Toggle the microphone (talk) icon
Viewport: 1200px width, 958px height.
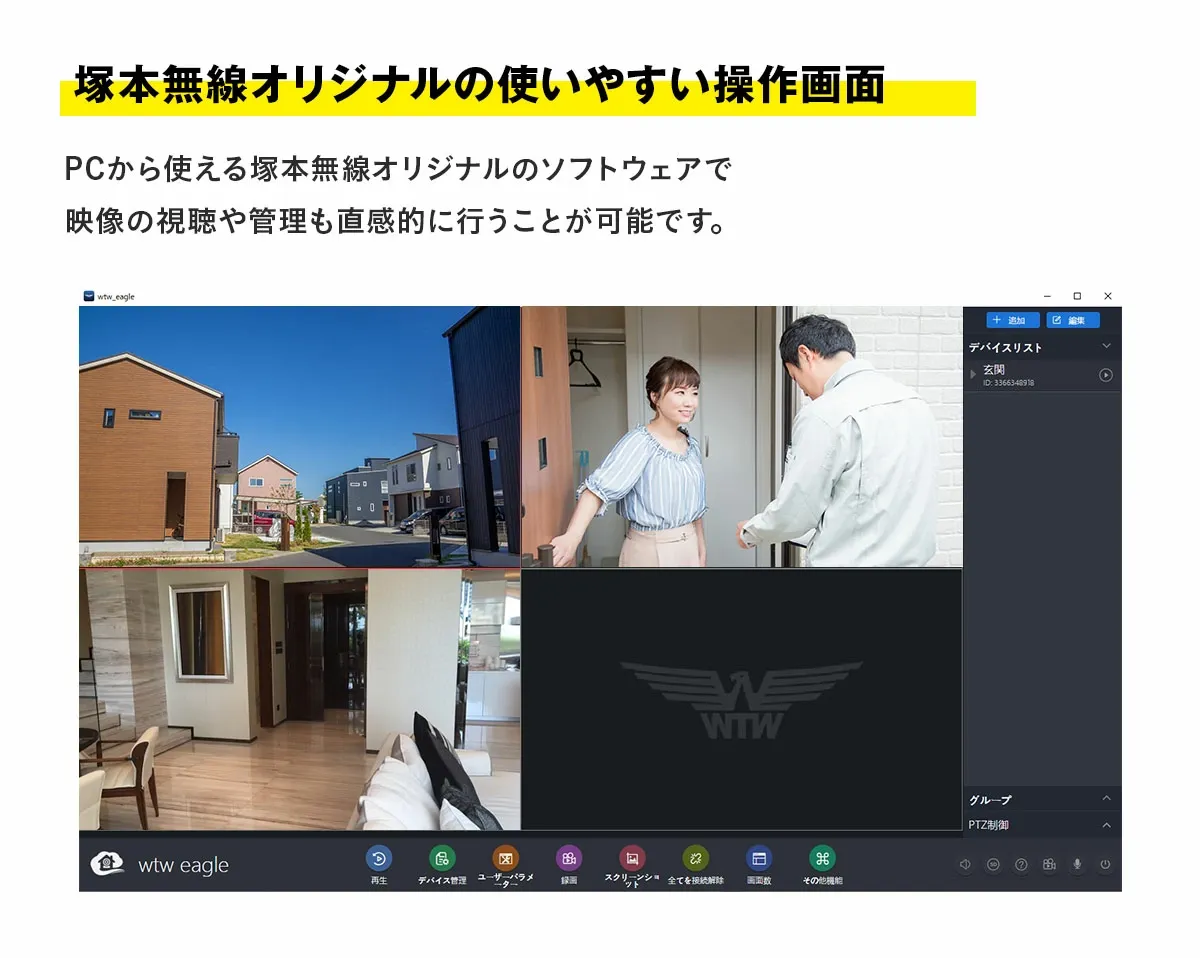click(1077, 864)
